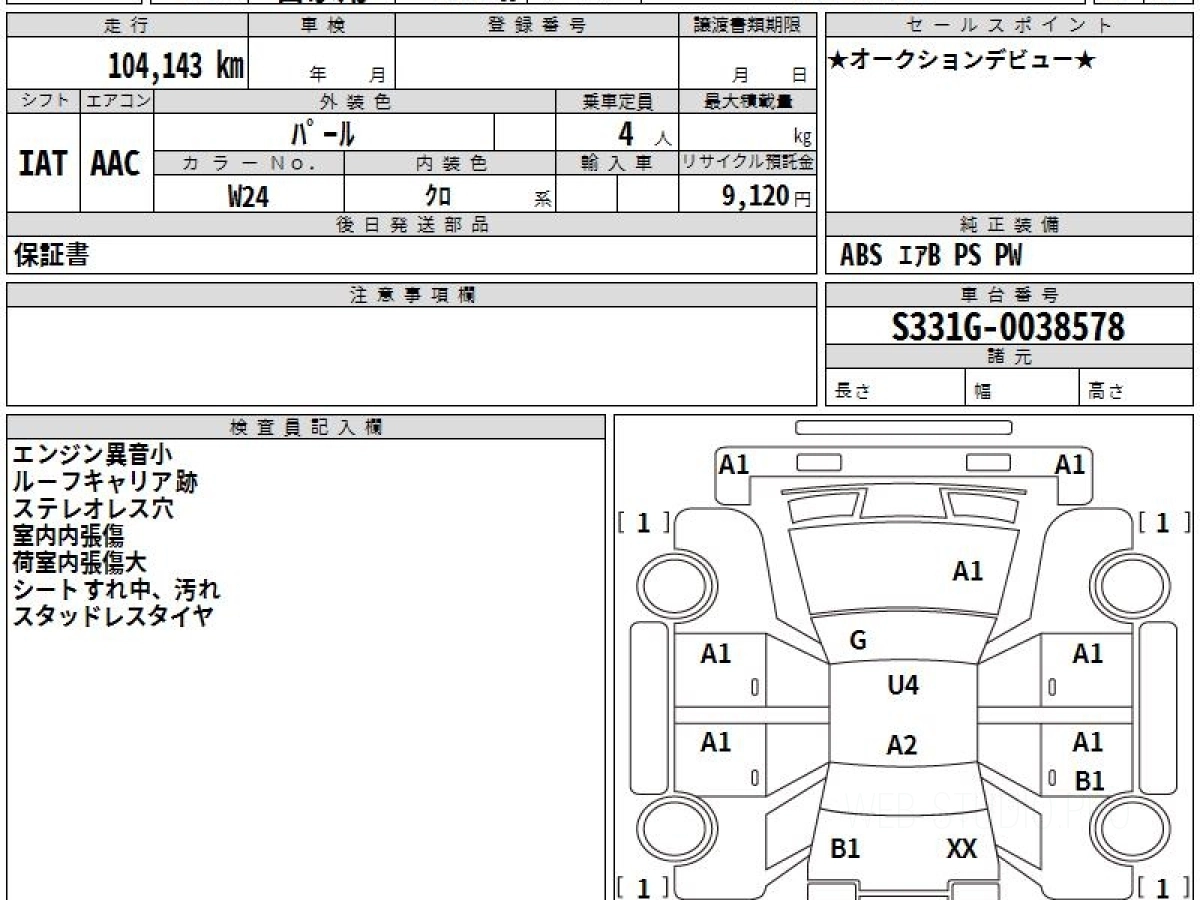Click the A1 mark on the left rear door
1200x900 pixels.
click(716, 742)
